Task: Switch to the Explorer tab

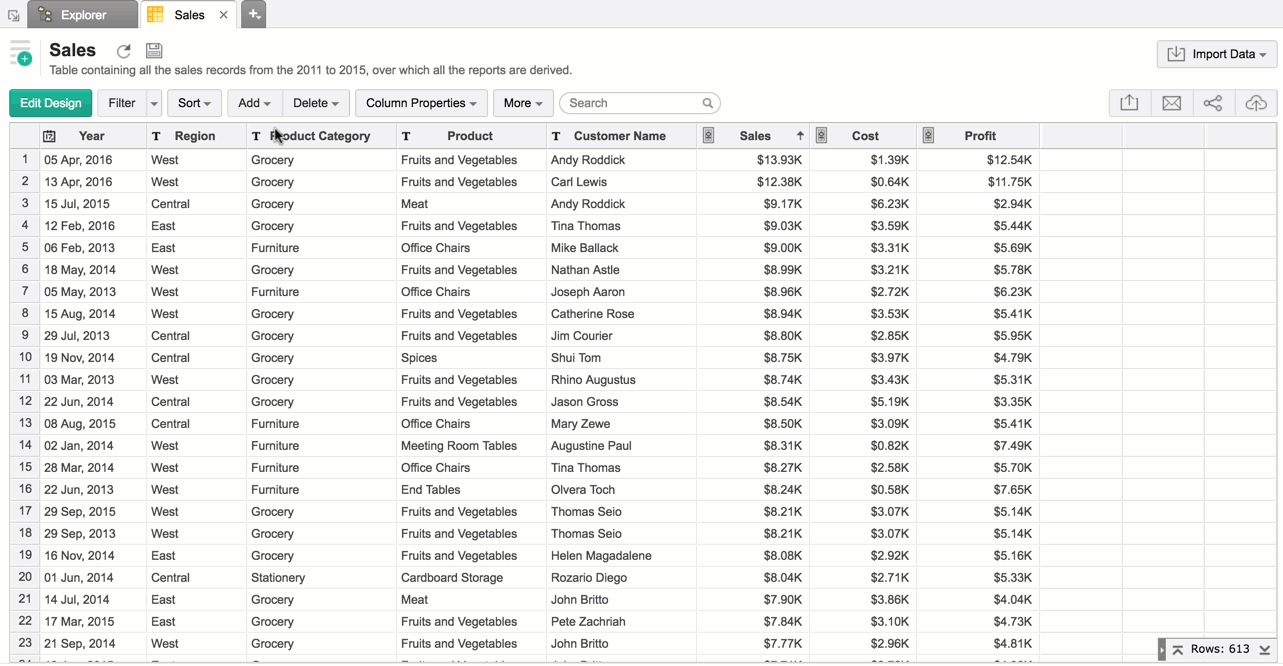Action: pos(82,15)
